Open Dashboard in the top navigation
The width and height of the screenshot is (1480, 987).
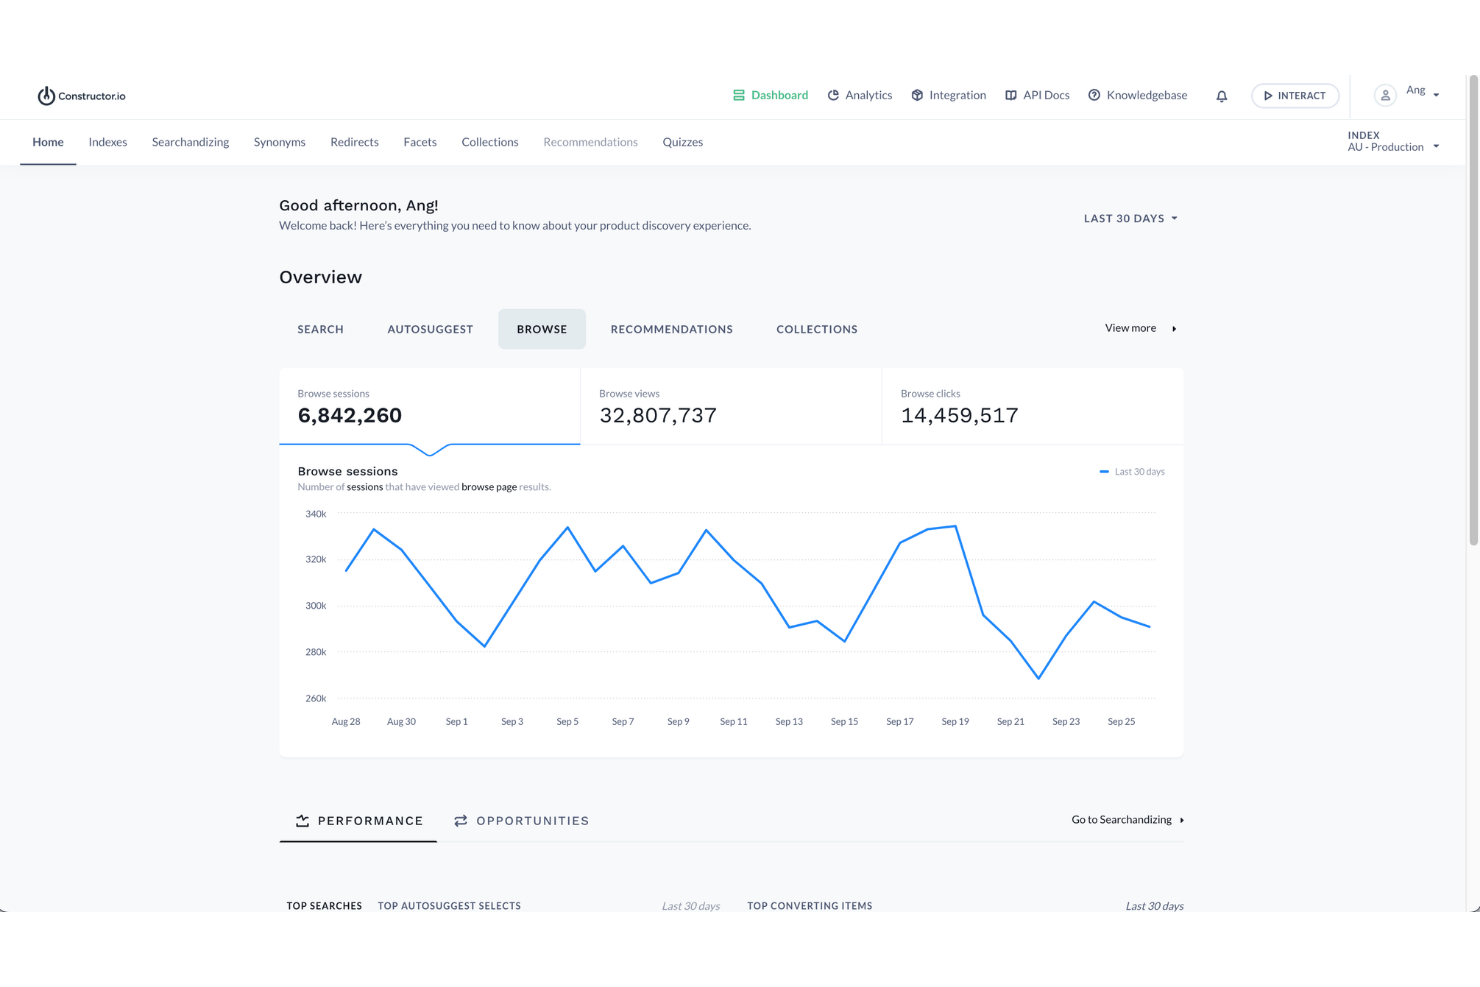[x=770, y=95]
